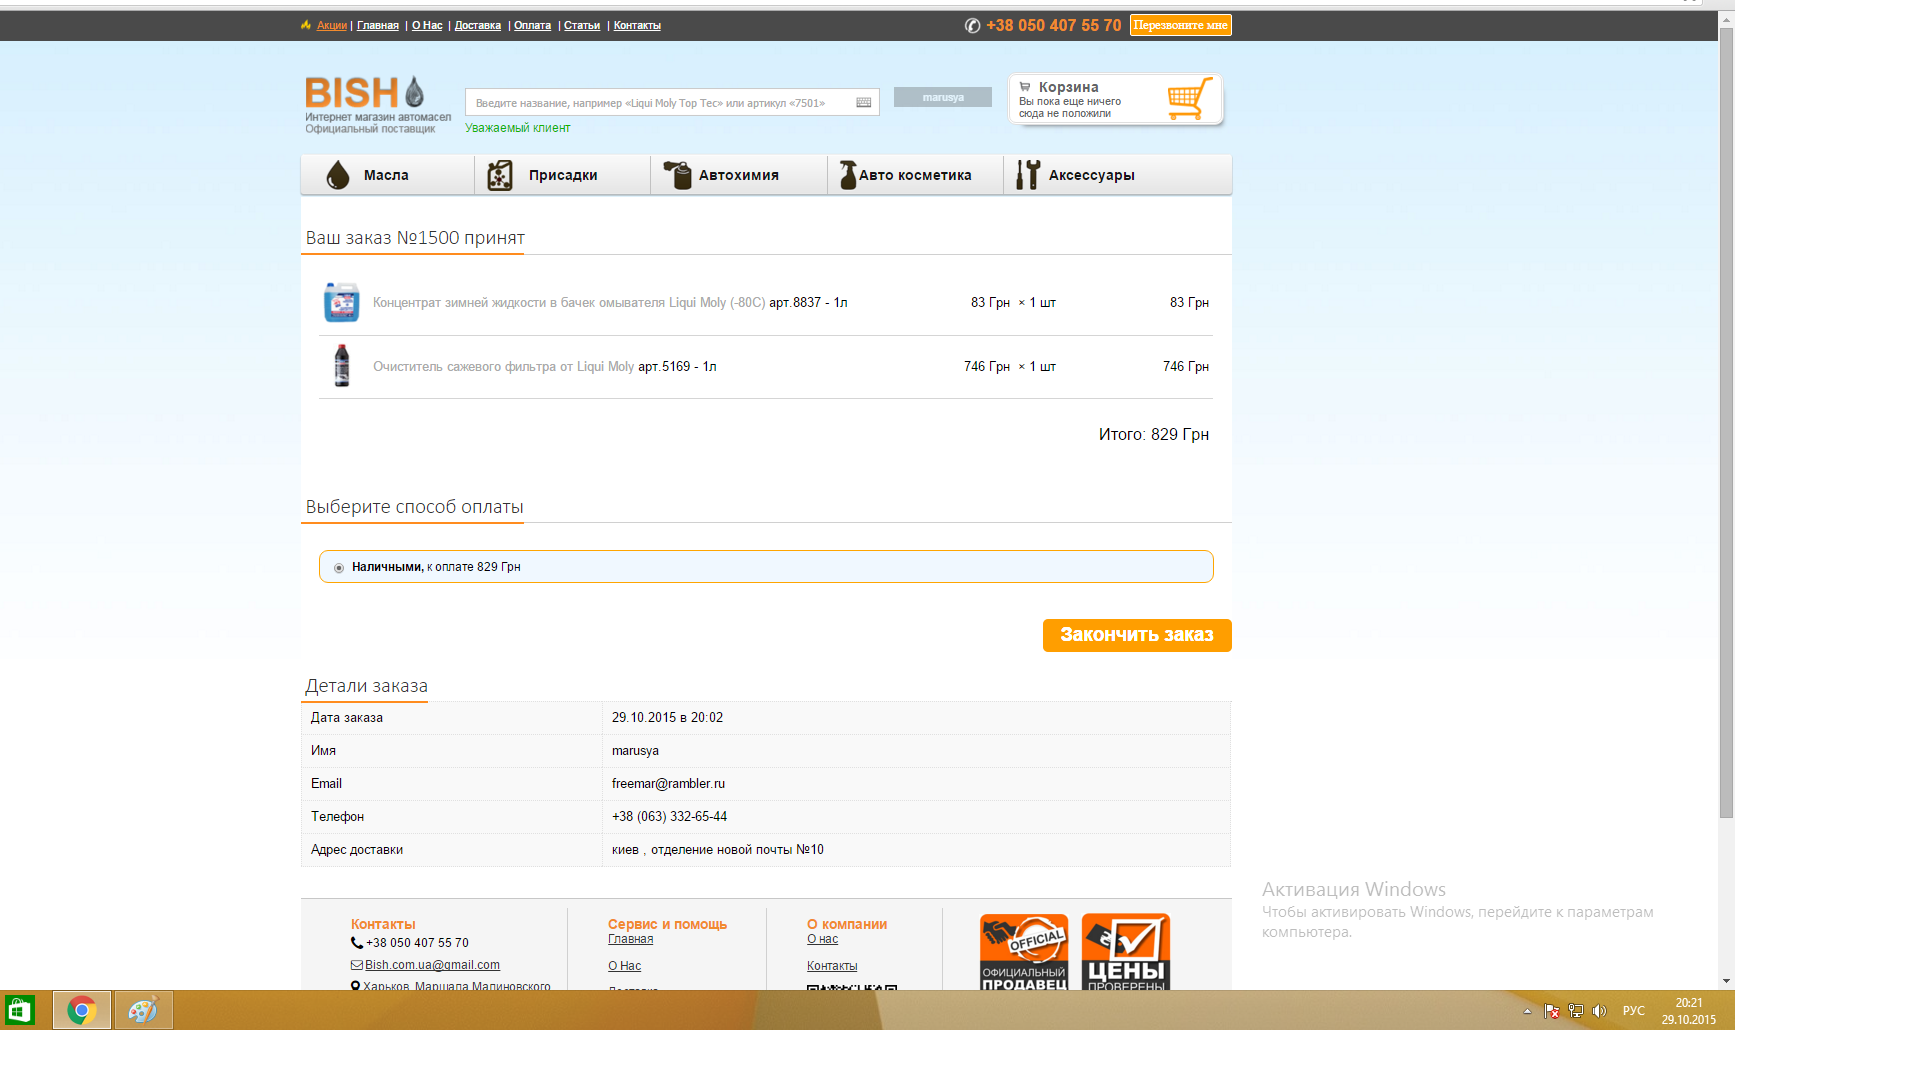Image resolution: width=1920 pixels, height=1080 pixels.
Task: Click the spray bottle icon beside Авто косметика
Action: 847,175
